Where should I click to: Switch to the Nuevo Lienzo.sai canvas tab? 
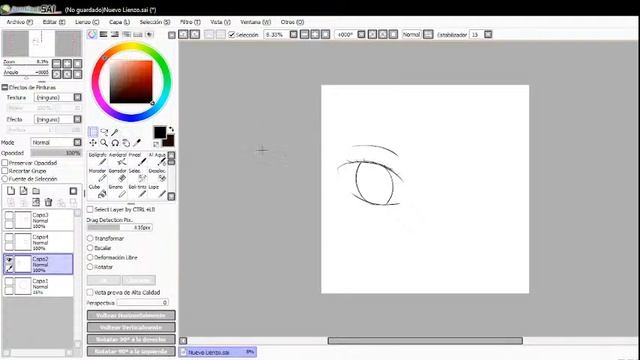click(218, 352)
